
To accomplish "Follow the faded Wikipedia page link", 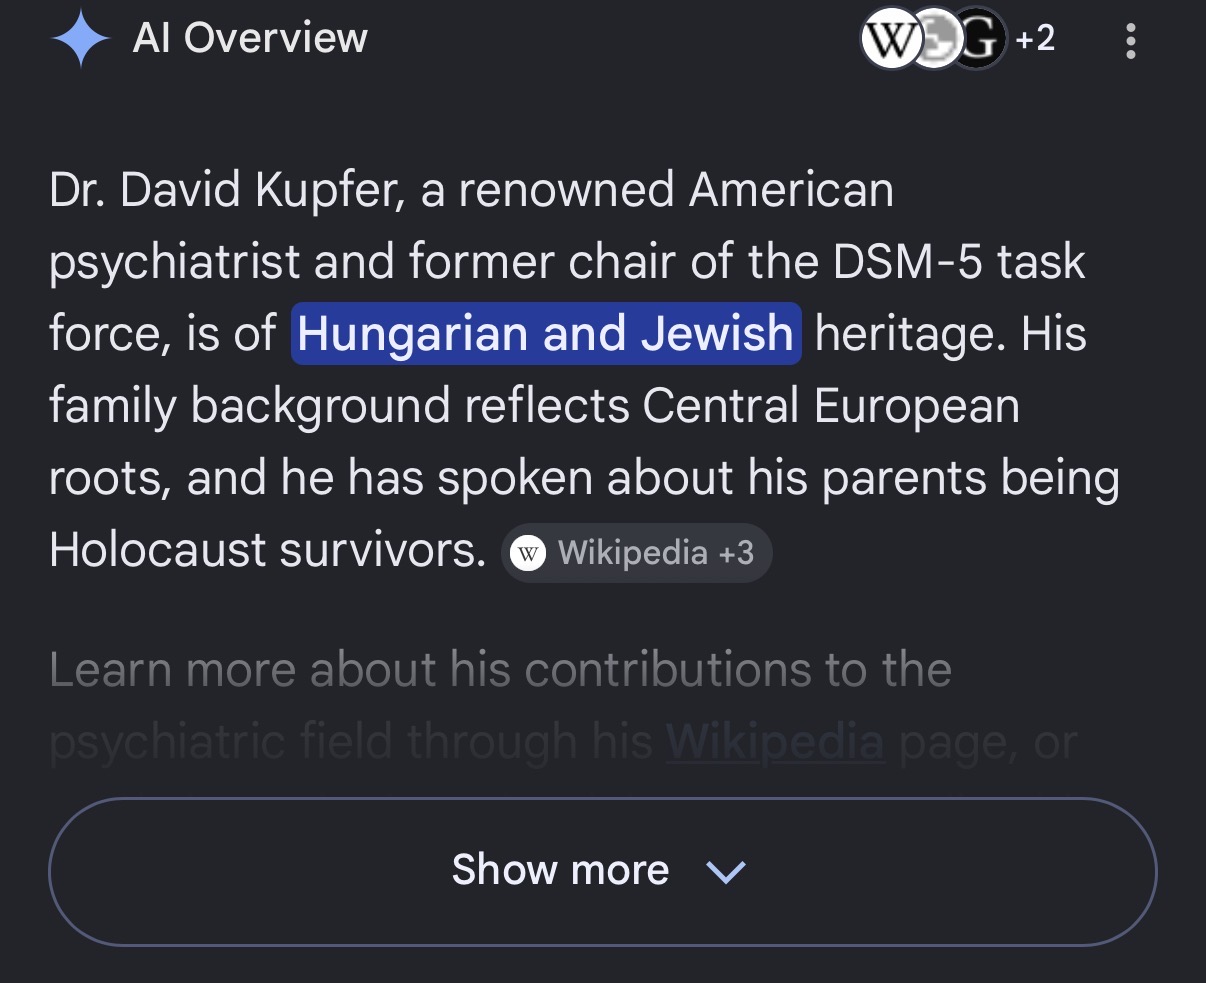I will click(775, 742).
